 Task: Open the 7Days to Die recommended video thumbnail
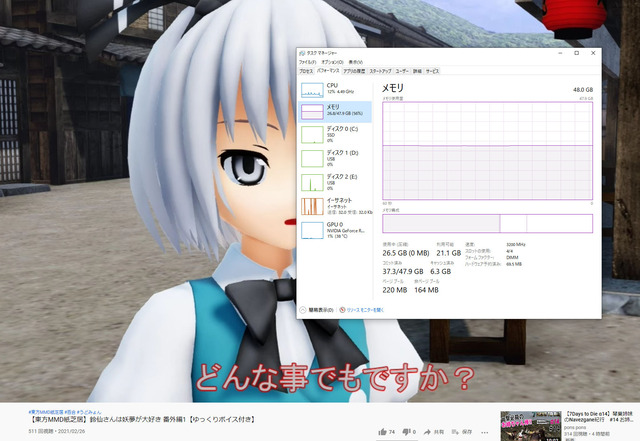tap(531, 426)
